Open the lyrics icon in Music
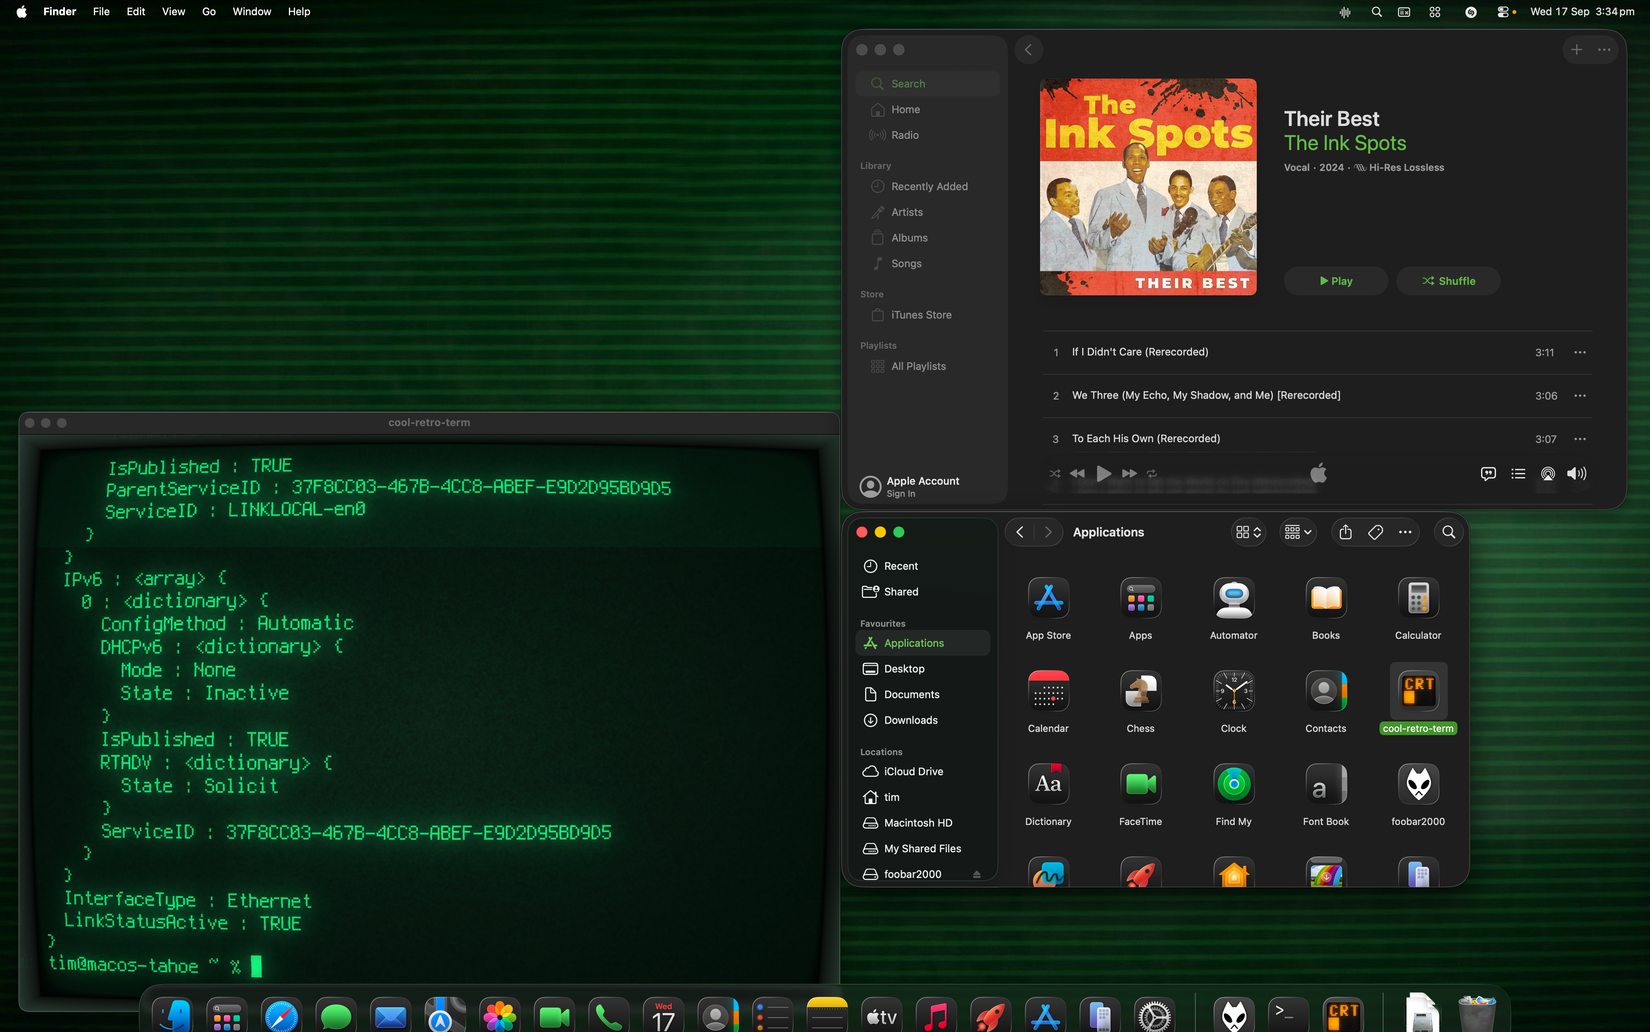This screenshot has width=1650, height=1032. pos(1488,474)
